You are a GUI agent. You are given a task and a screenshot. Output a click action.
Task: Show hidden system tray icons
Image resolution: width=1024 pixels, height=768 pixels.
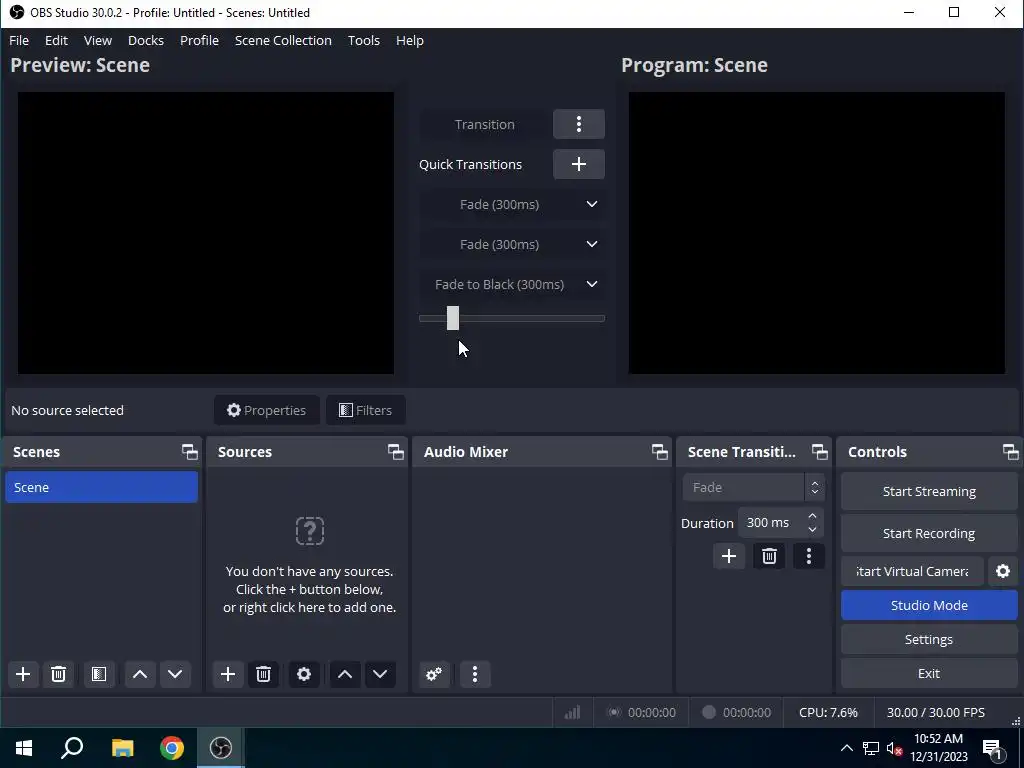tap(846, 748)
